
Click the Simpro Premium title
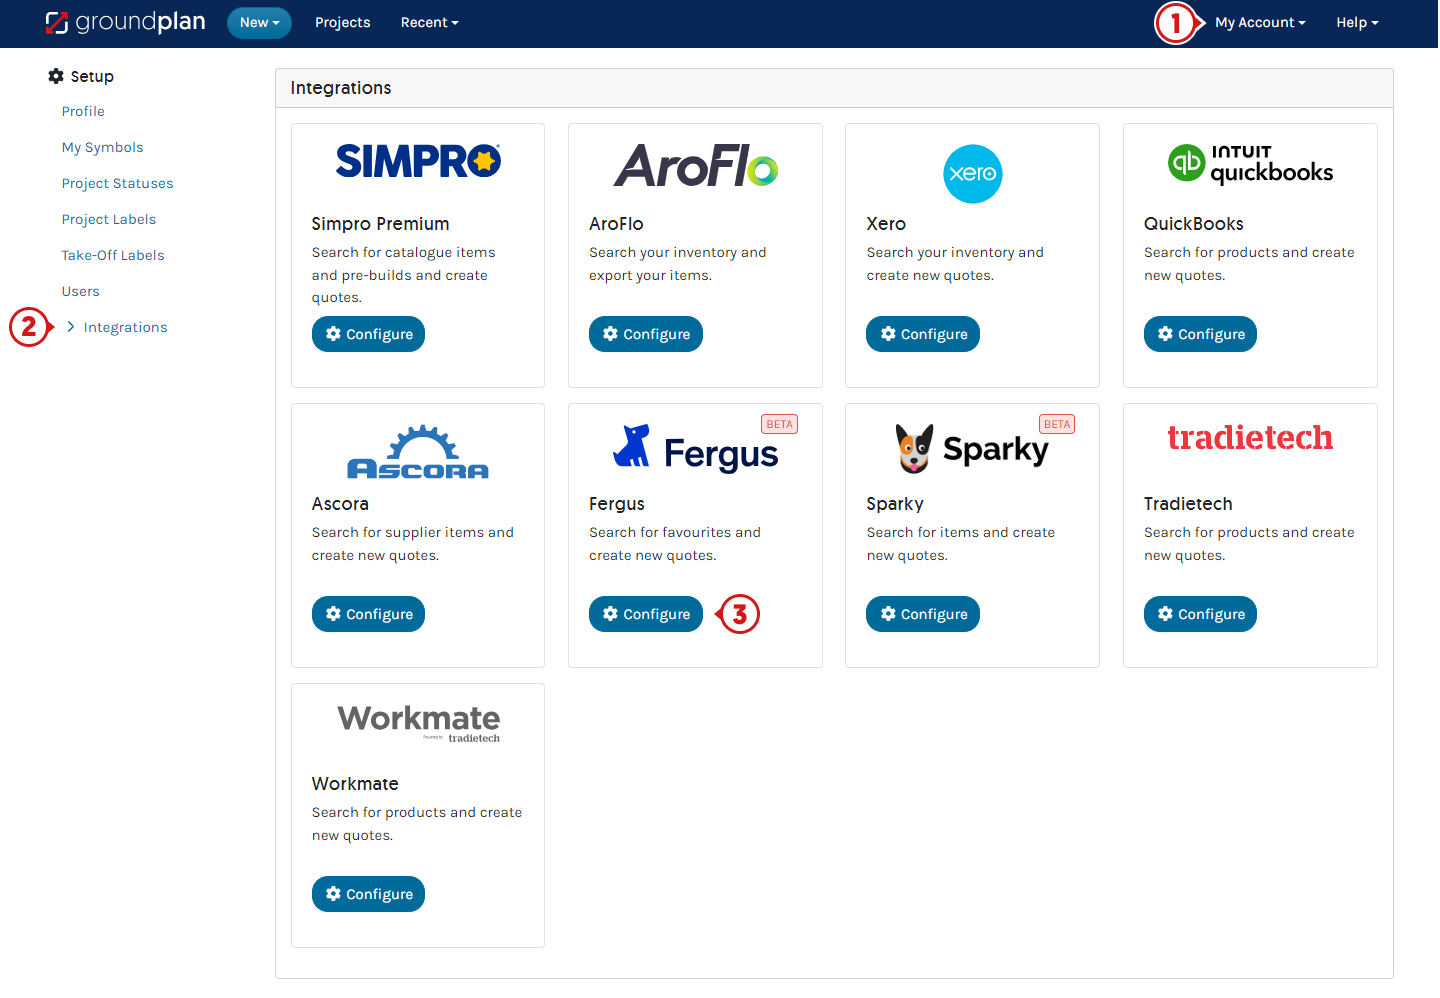(380, 224)
